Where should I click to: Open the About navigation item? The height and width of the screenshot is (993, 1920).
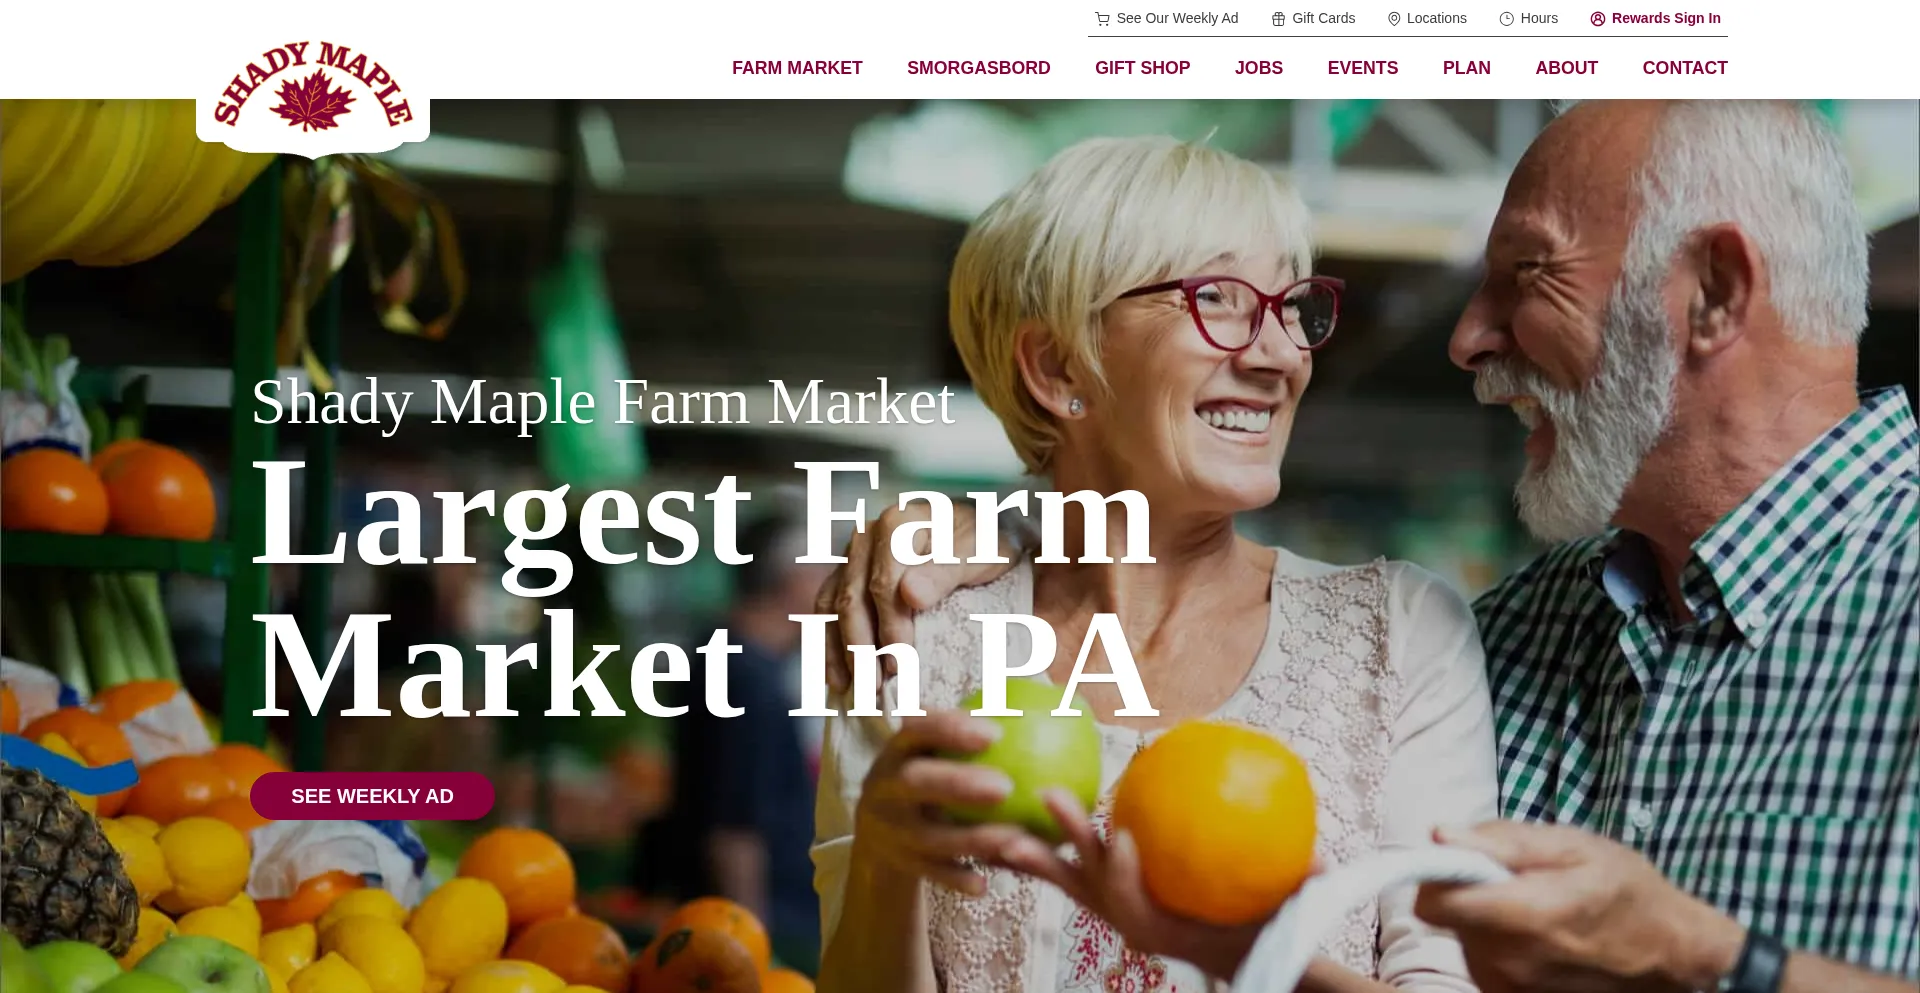click(x=1566, y=68)
